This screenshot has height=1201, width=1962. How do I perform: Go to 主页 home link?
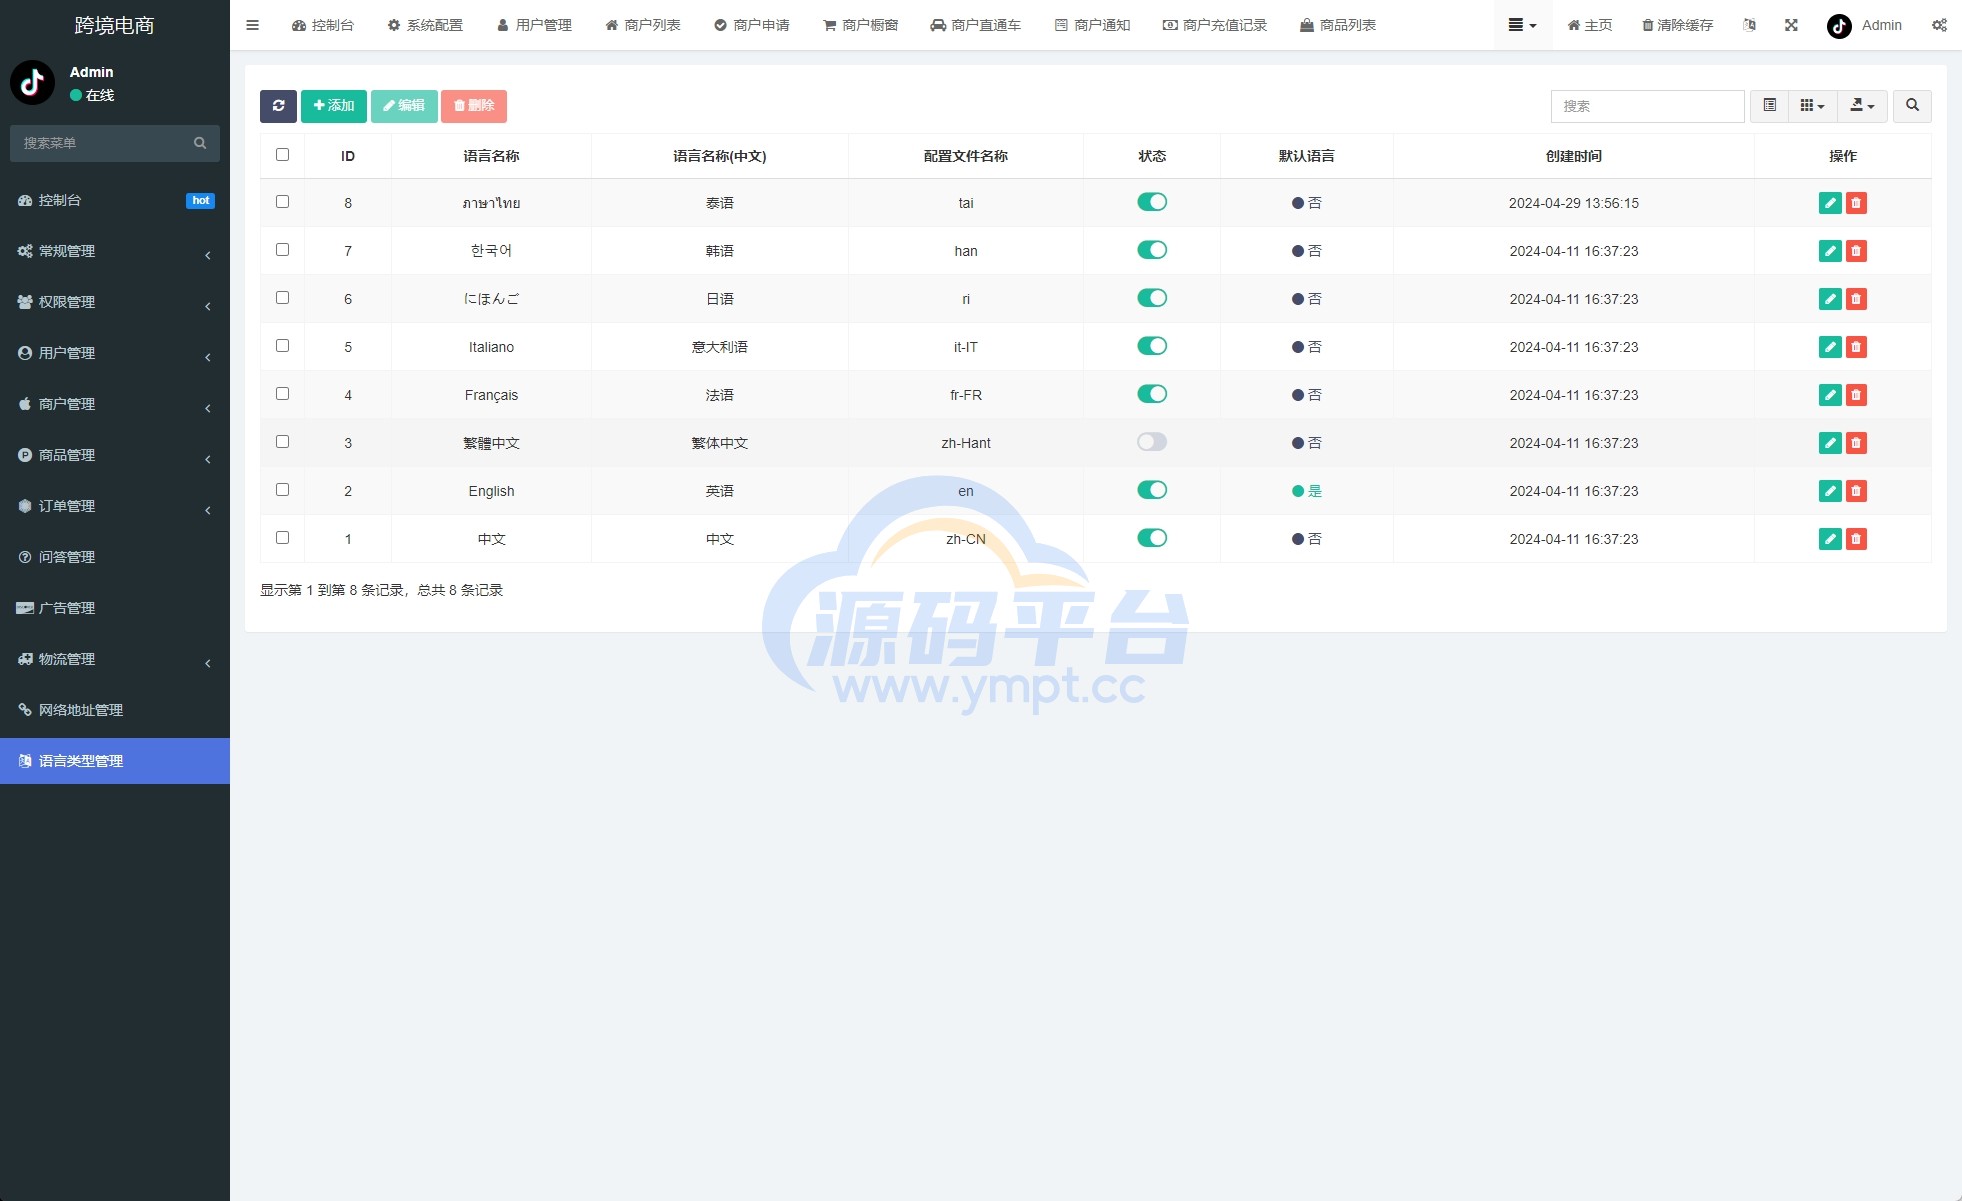pos(1590,25)
